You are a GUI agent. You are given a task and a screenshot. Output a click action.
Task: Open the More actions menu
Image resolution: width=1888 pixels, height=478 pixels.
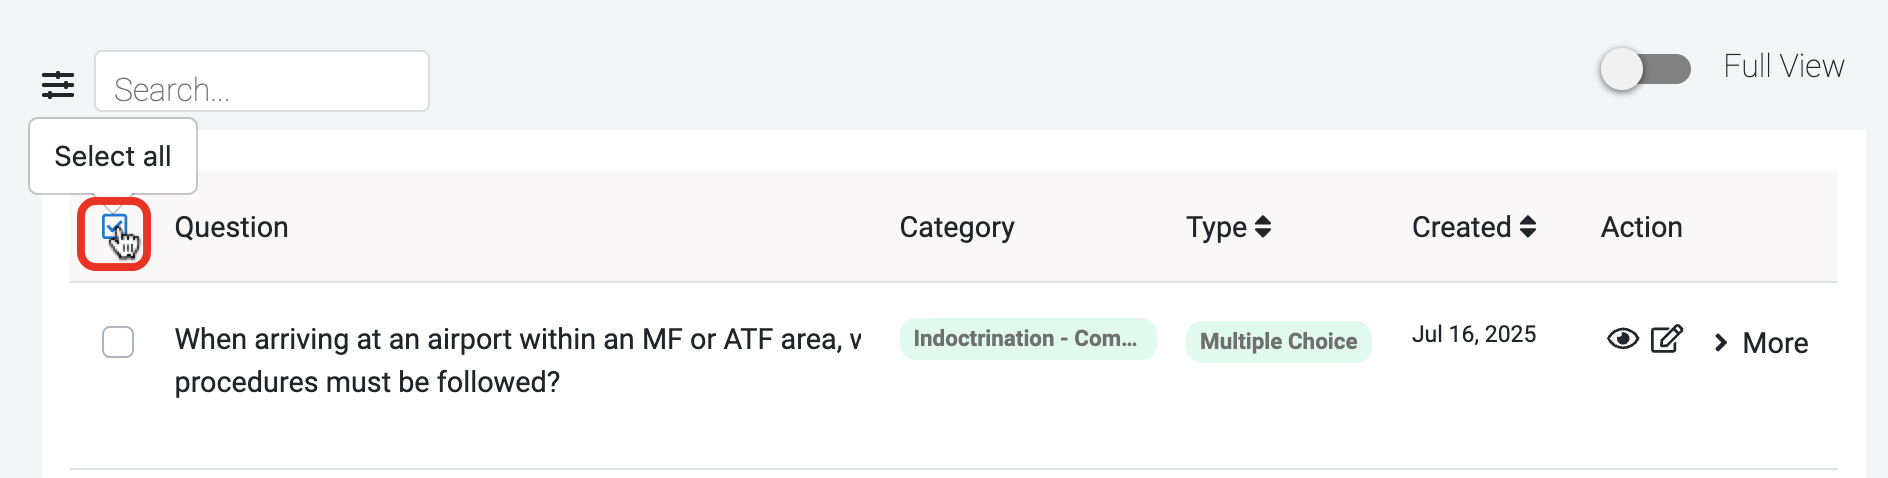(1774, 343)
